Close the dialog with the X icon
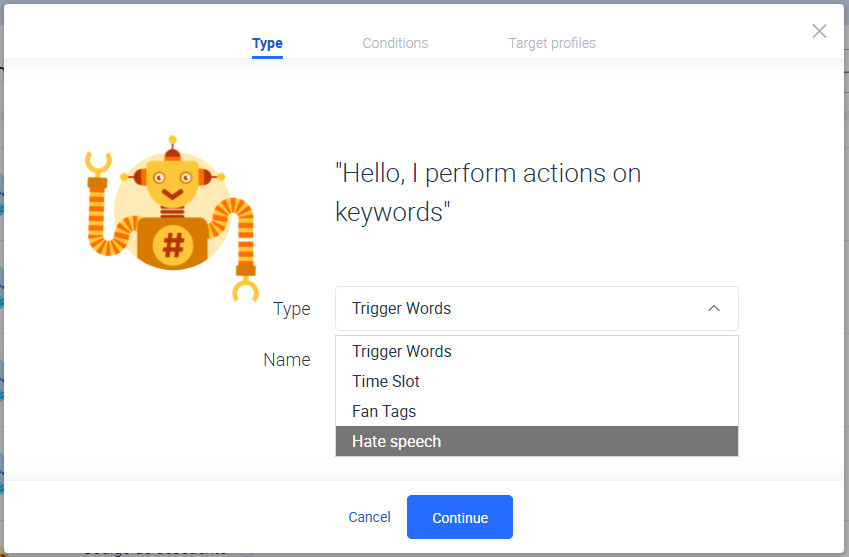 pos(819,31)
